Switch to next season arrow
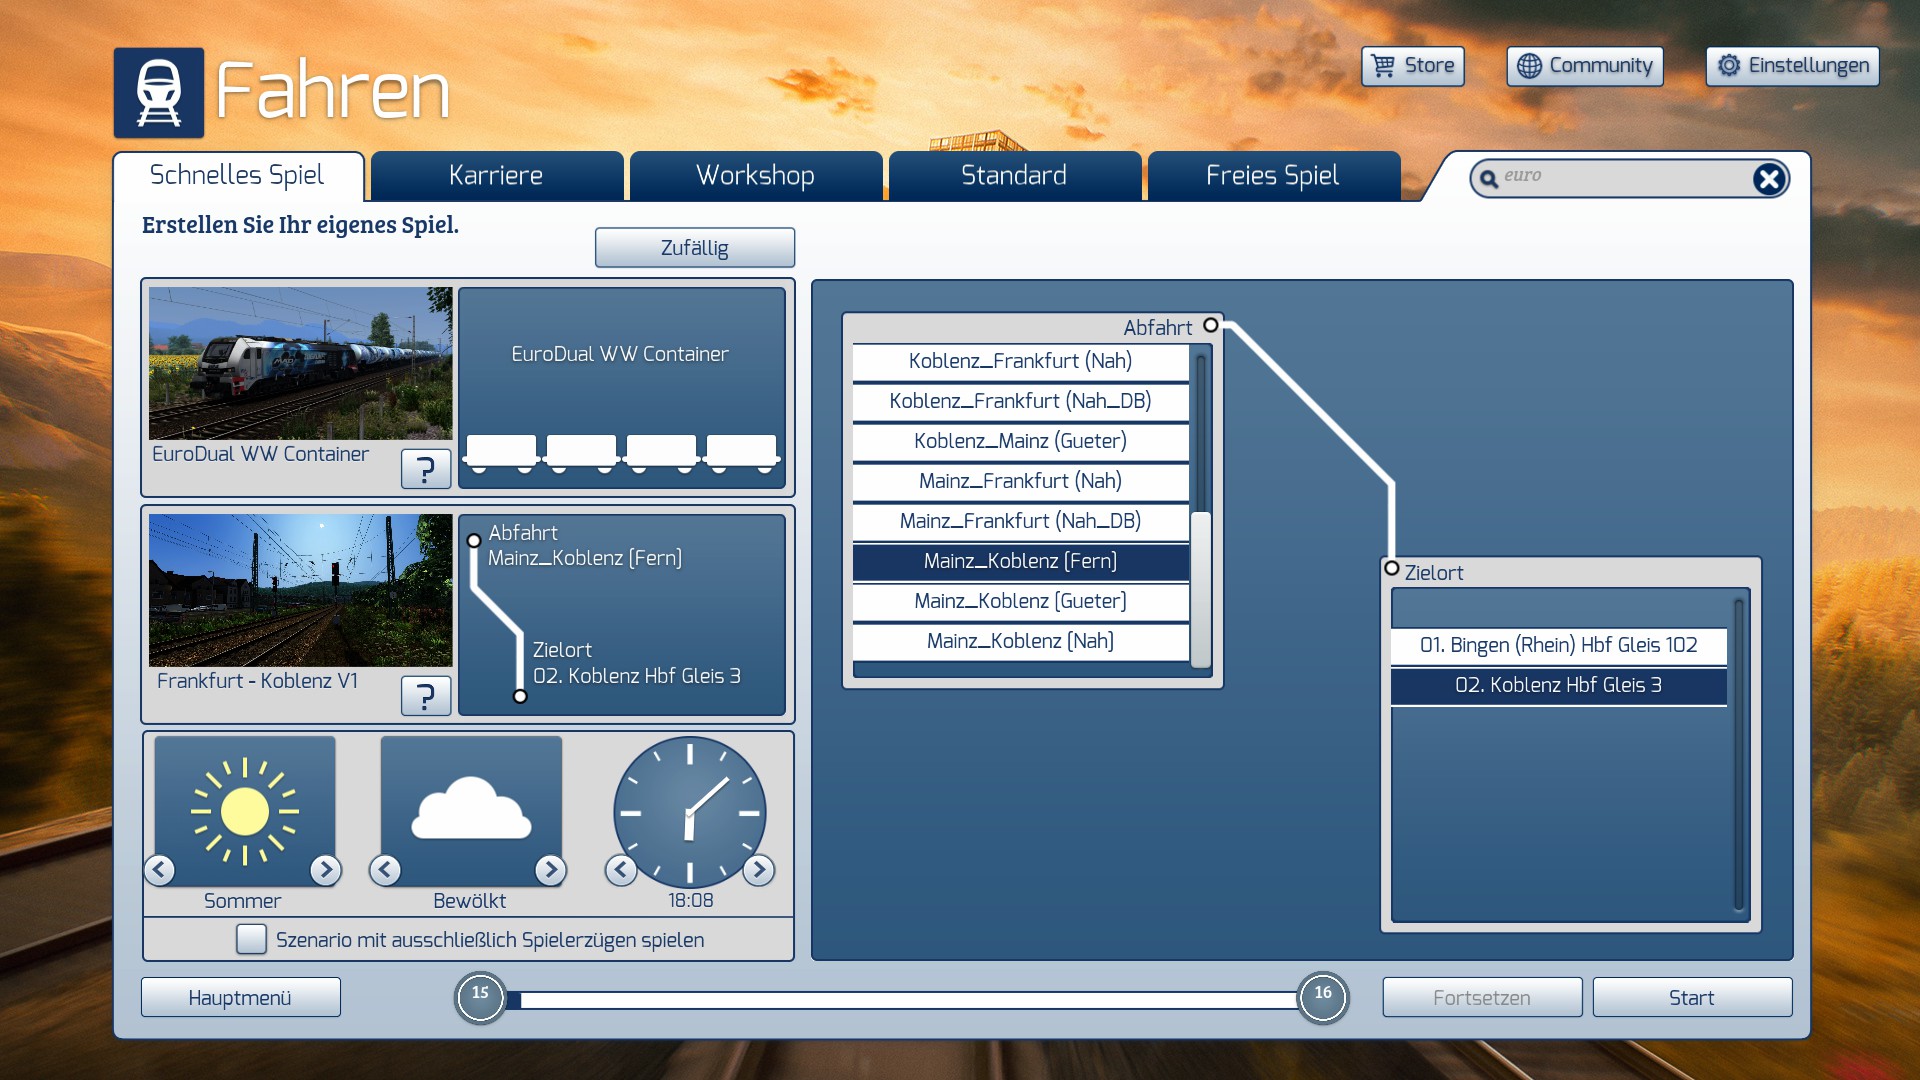Image resolution: width=1920 pixels, height=1080 pixels. tap(325, 870)
